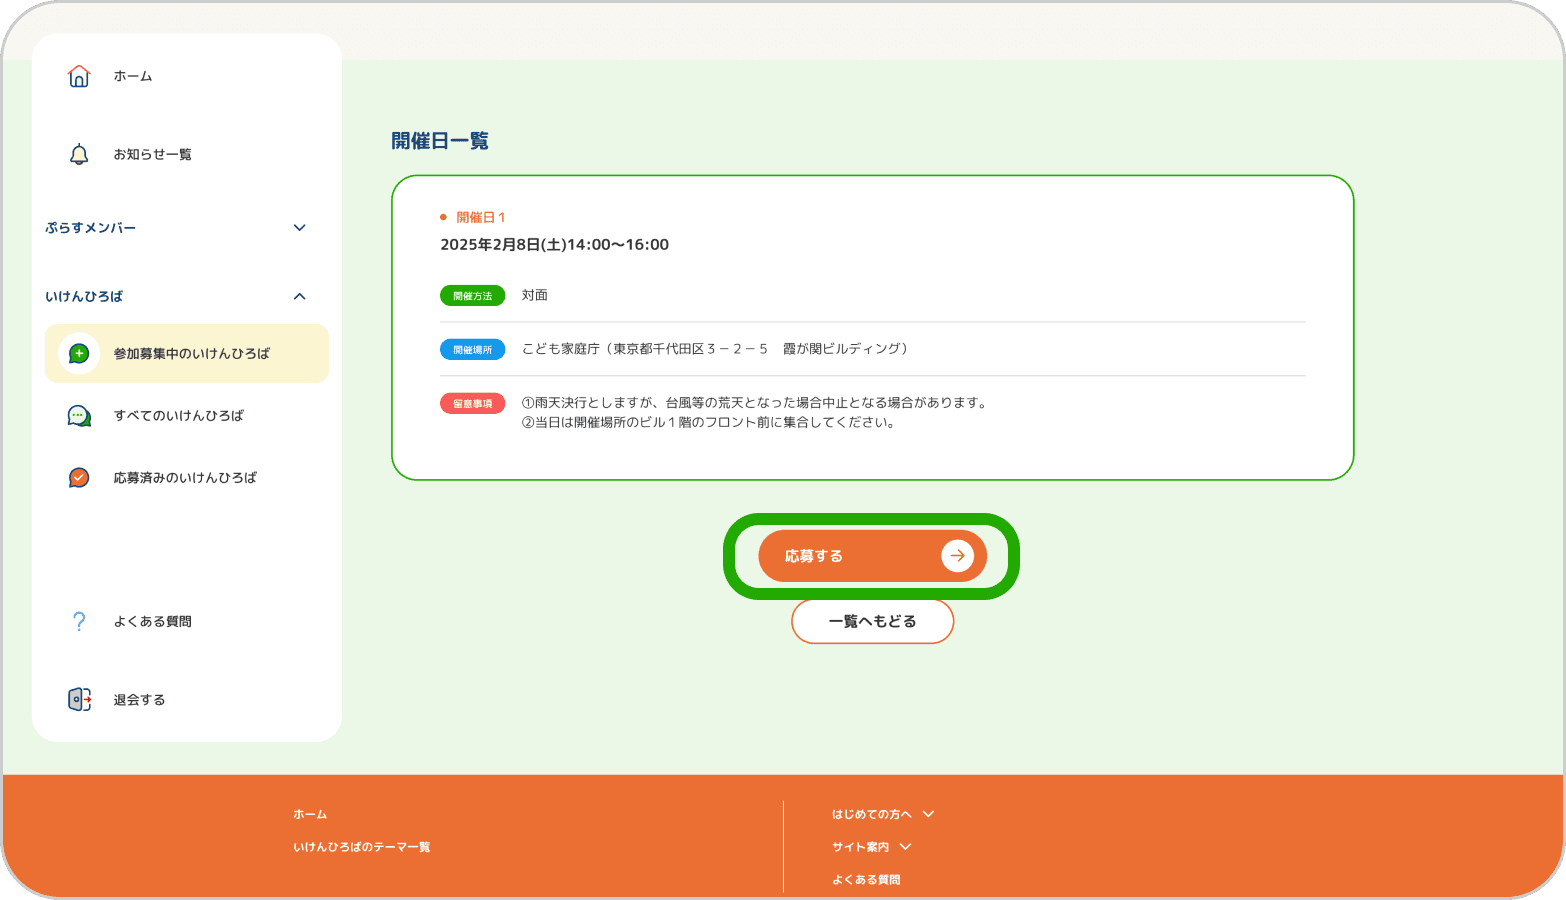The width and height of the screenshot is (1566, 900).
Task: Click the orange bullet beside 開催日１
Action: (444, 217)
